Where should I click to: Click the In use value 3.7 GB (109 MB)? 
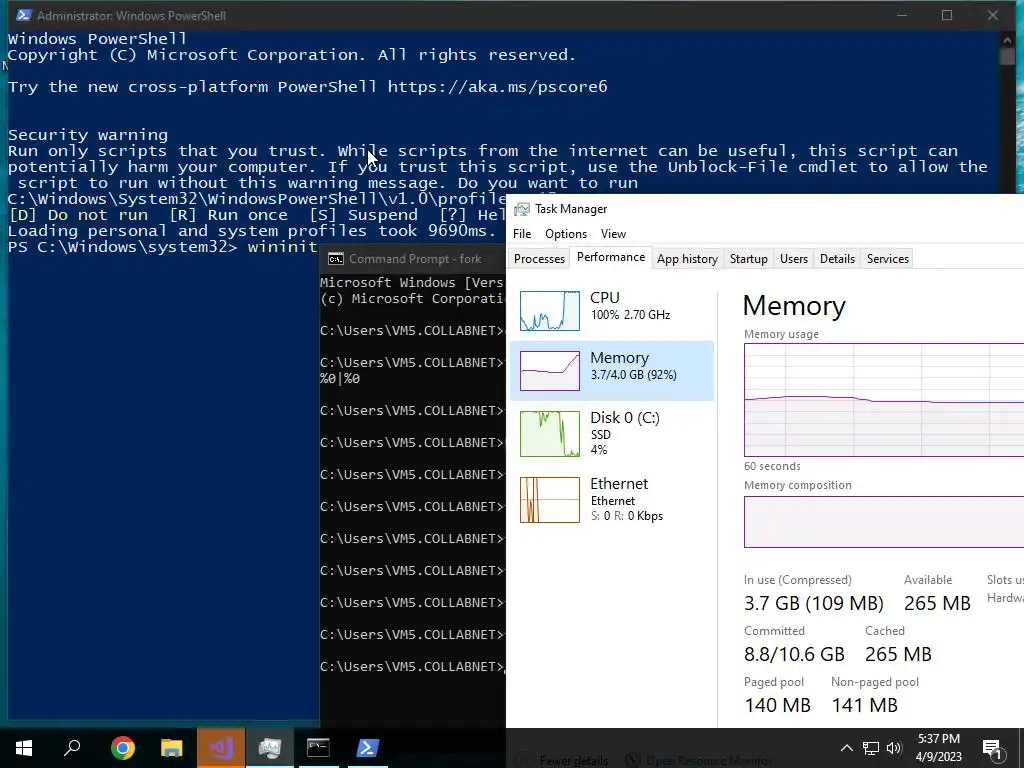[814, 603]
